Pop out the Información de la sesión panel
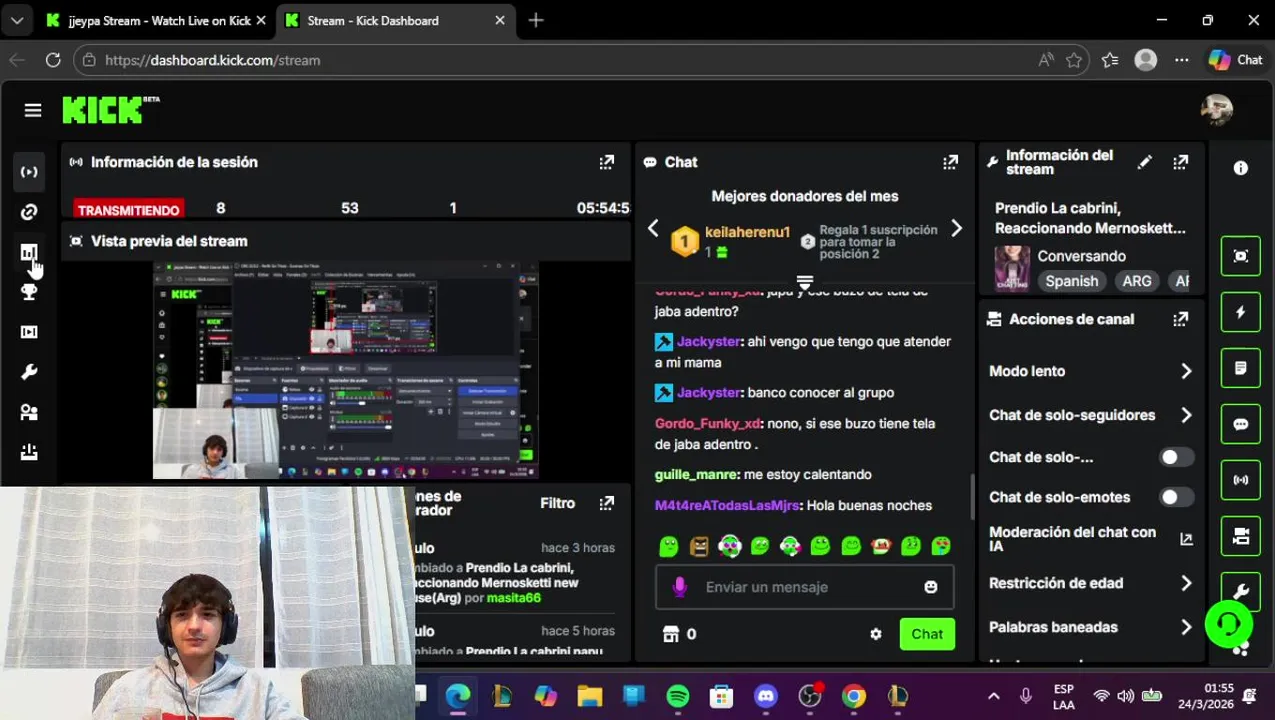The height and width of the screenshot is (720, 1275). tap(607, 162)
